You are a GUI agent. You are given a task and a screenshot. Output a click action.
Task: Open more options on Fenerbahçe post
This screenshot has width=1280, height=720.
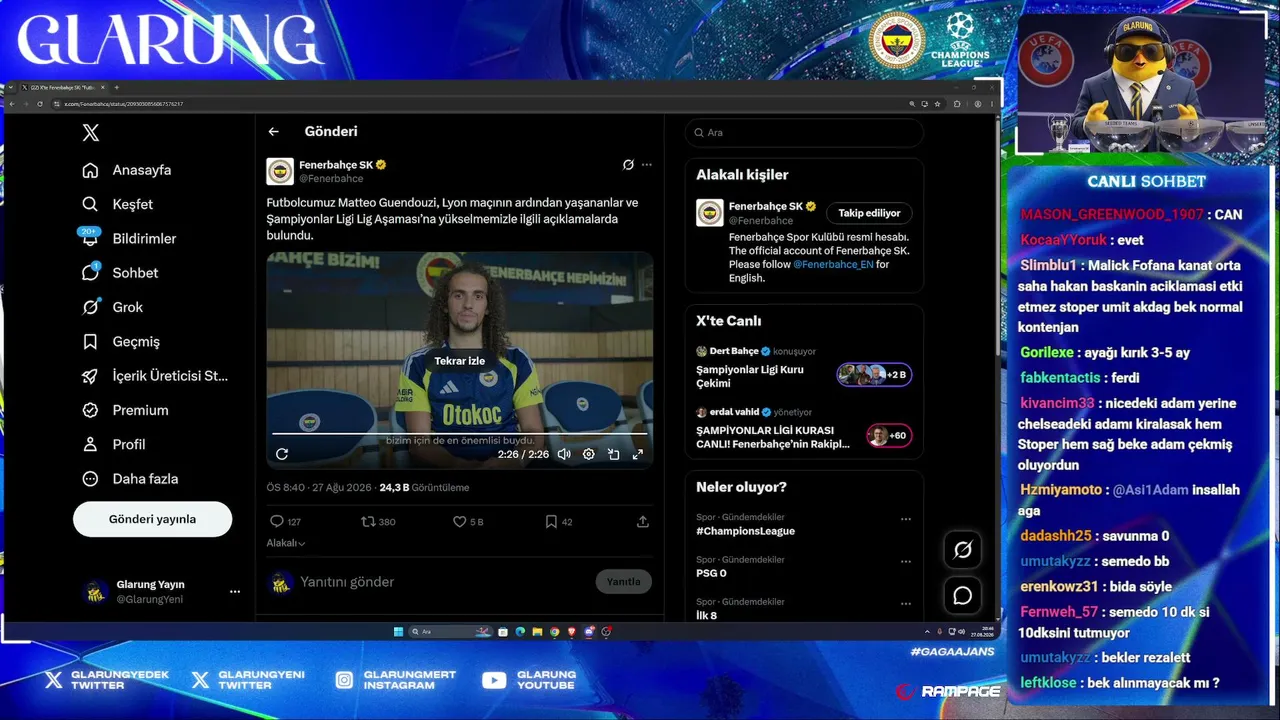pos(647,164)
